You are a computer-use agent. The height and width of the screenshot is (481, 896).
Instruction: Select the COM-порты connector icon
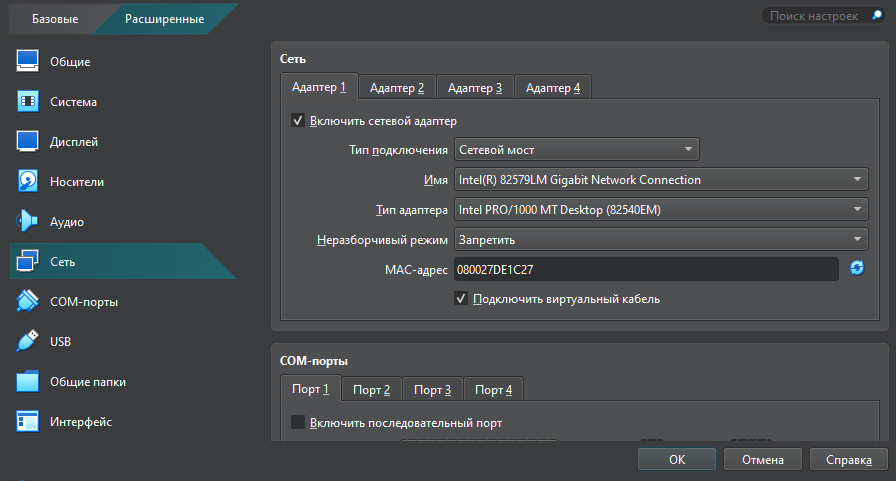tap(28, 302)
